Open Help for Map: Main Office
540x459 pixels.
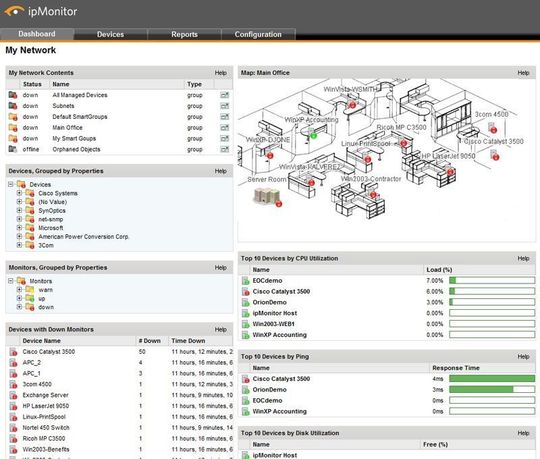click(x=523, y=73)
